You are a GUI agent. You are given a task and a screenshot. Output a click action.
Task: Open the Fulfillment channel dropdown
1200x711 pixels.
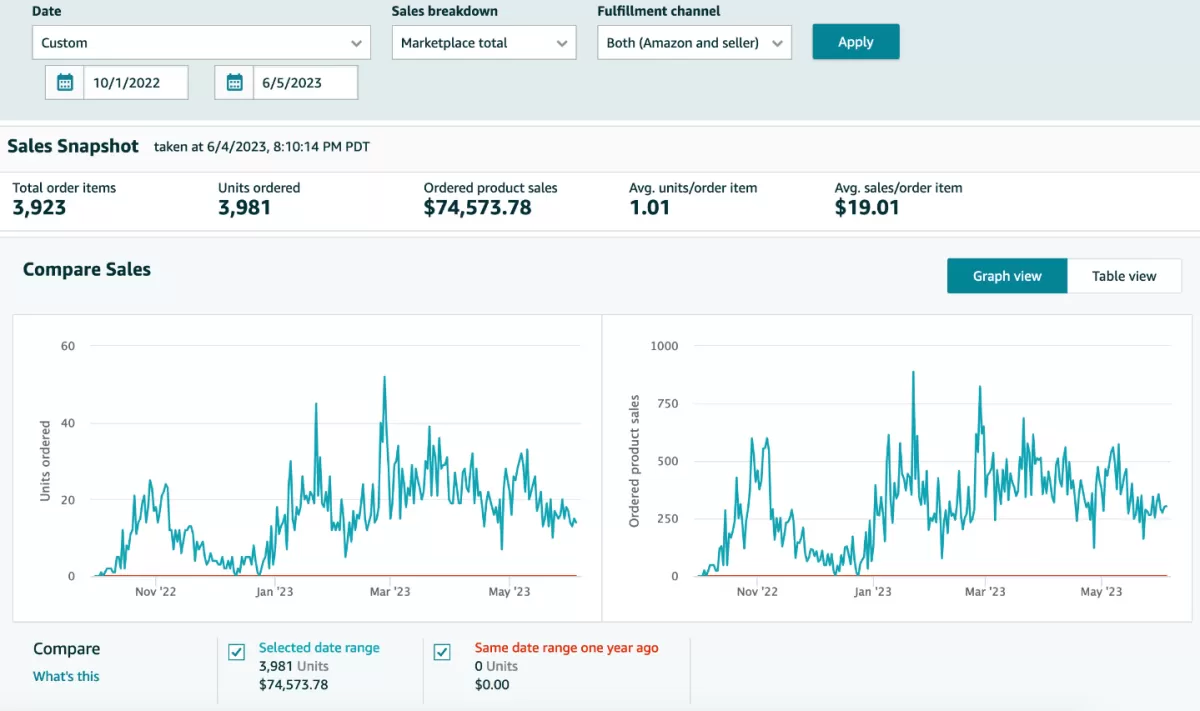tap(694, 43)
